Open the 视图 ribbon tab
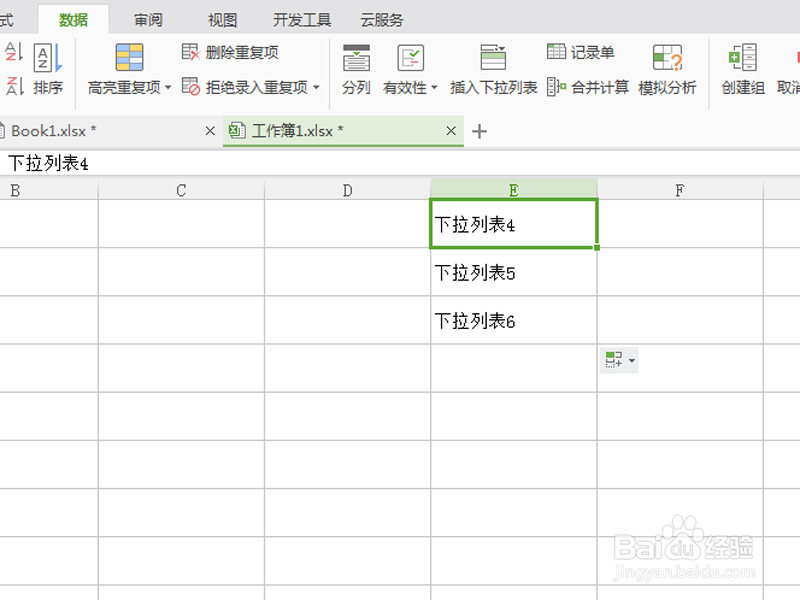This screenshot has width=800, height=600. click(222, 20)
